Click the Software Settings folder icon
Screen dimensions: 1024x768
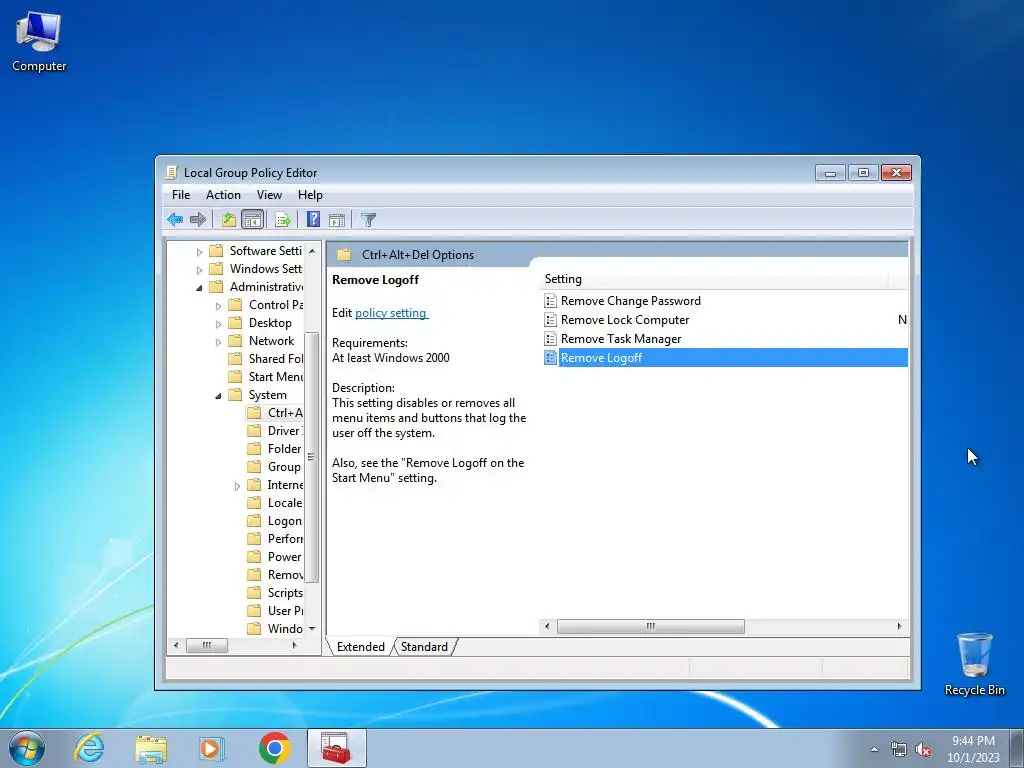(216, 251)
